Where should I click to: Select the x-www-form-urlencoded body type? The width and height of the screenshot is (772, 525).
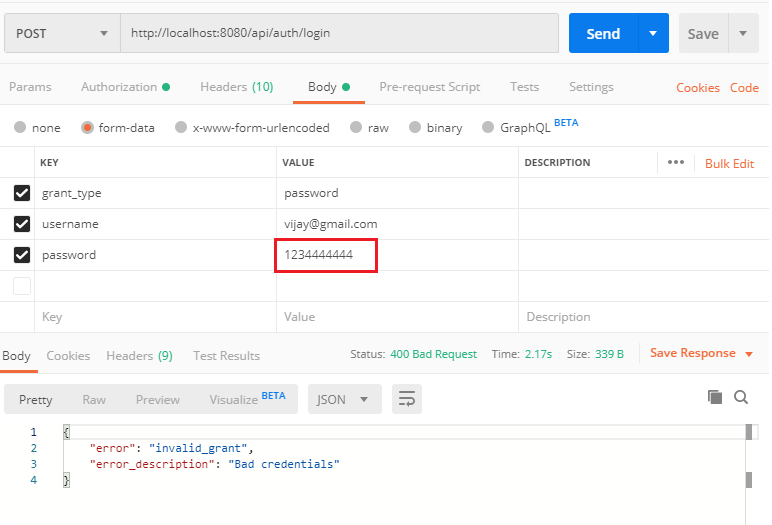pos(181,128)
